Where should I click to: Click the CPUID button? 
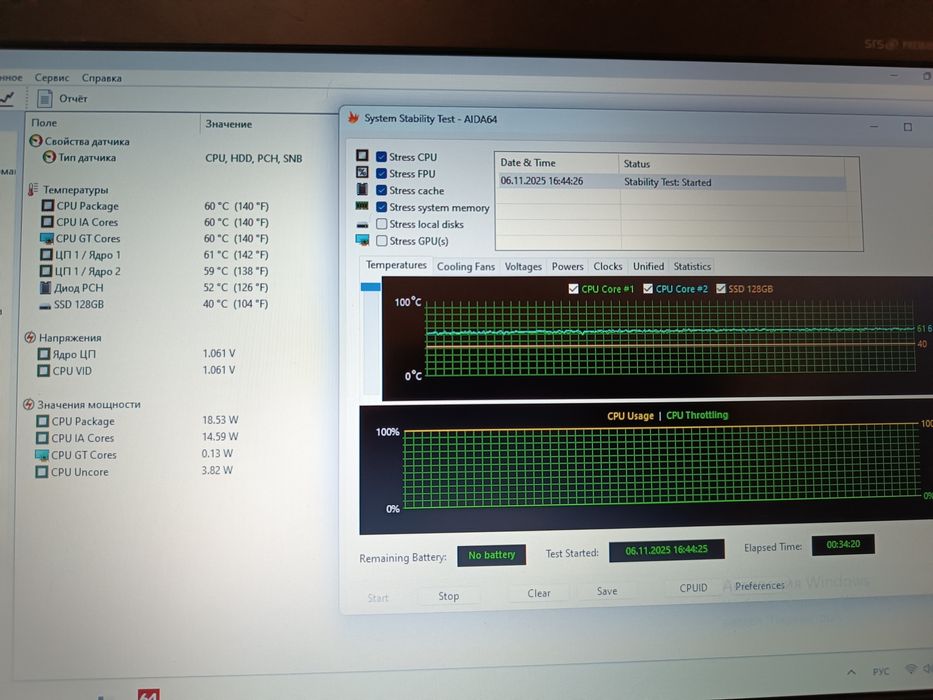pyautogui.click(x=693, y=588)
